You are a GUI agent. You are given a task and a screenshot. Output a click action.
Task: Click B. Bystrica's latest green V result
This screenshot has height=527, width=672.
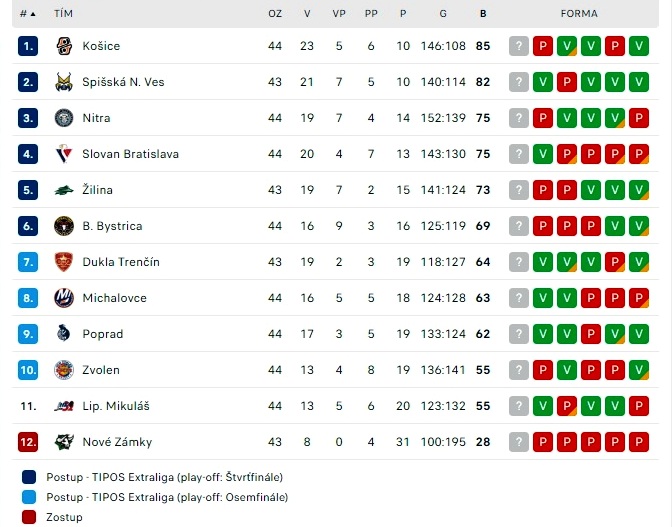pyautogui.click(x=615, y=226)
